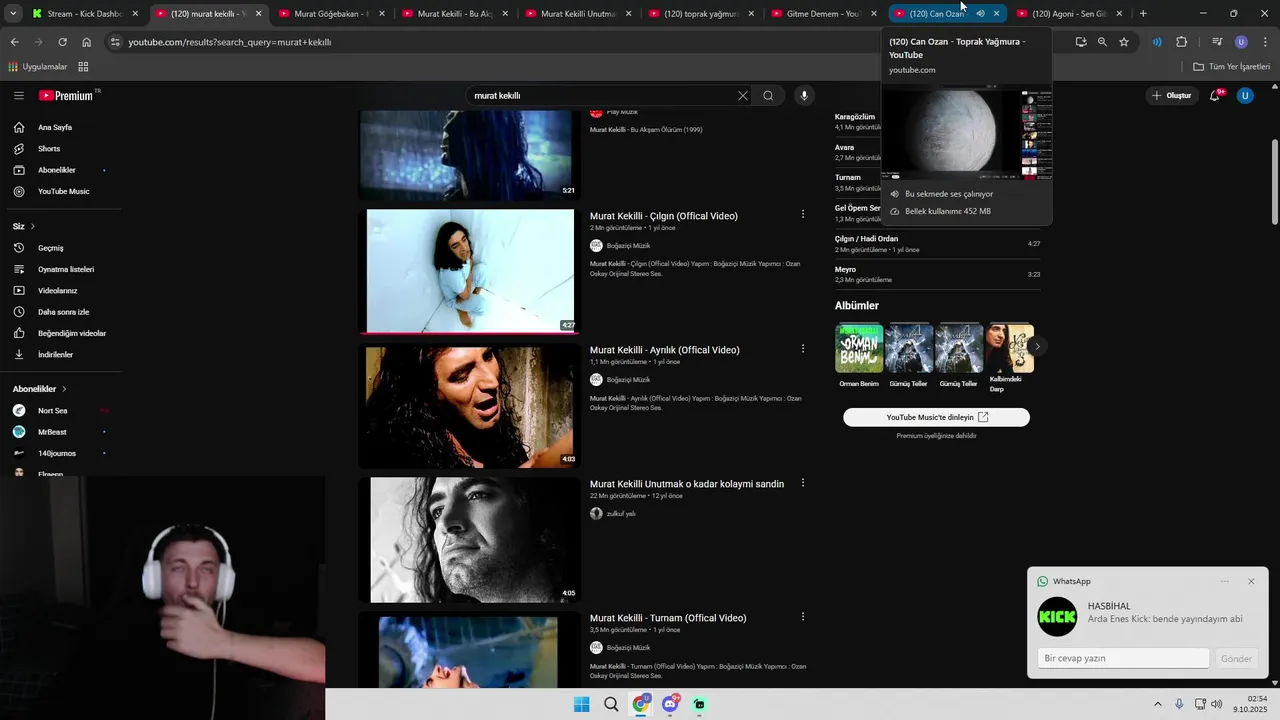
Task: Open YouTube Music from the sidebar
Action: pos(63,191)
